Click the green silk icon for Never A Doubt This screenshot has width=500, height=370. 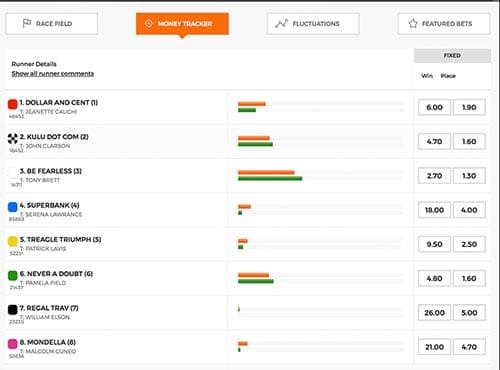13,276
